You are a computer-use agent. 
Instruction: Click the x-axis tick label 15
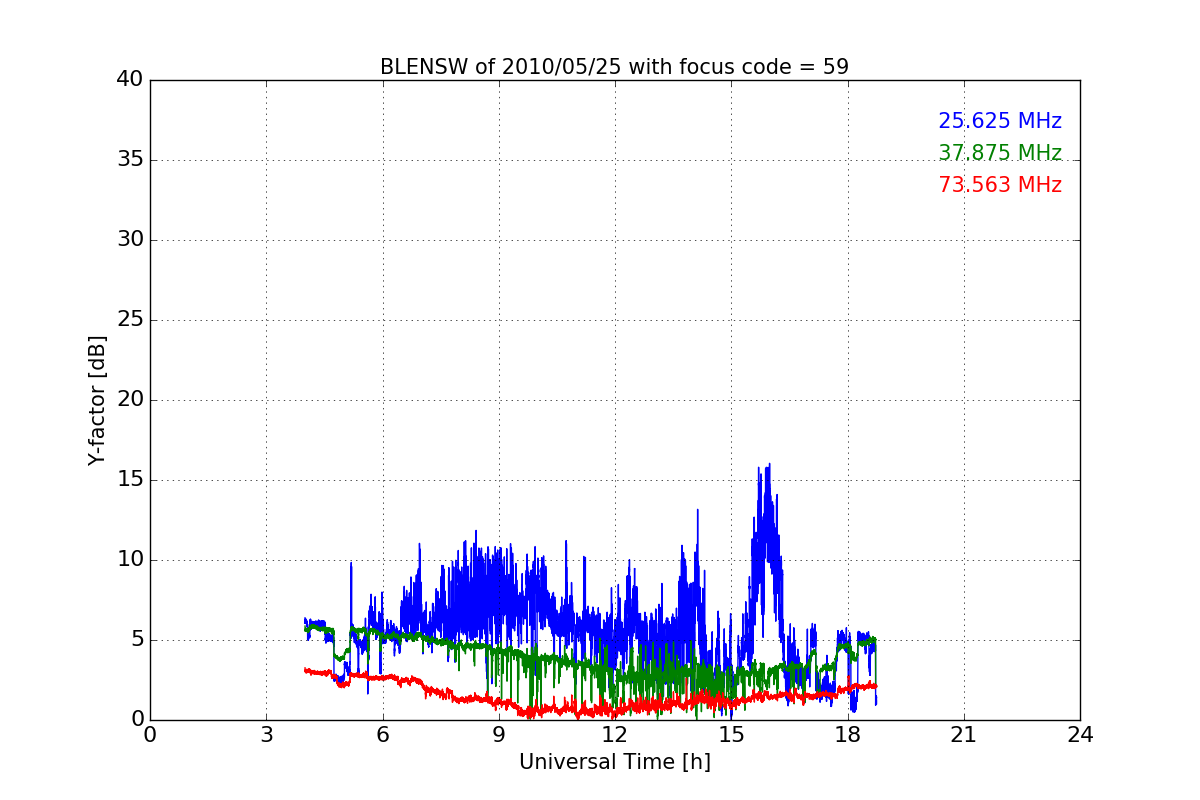pos(731,734)
